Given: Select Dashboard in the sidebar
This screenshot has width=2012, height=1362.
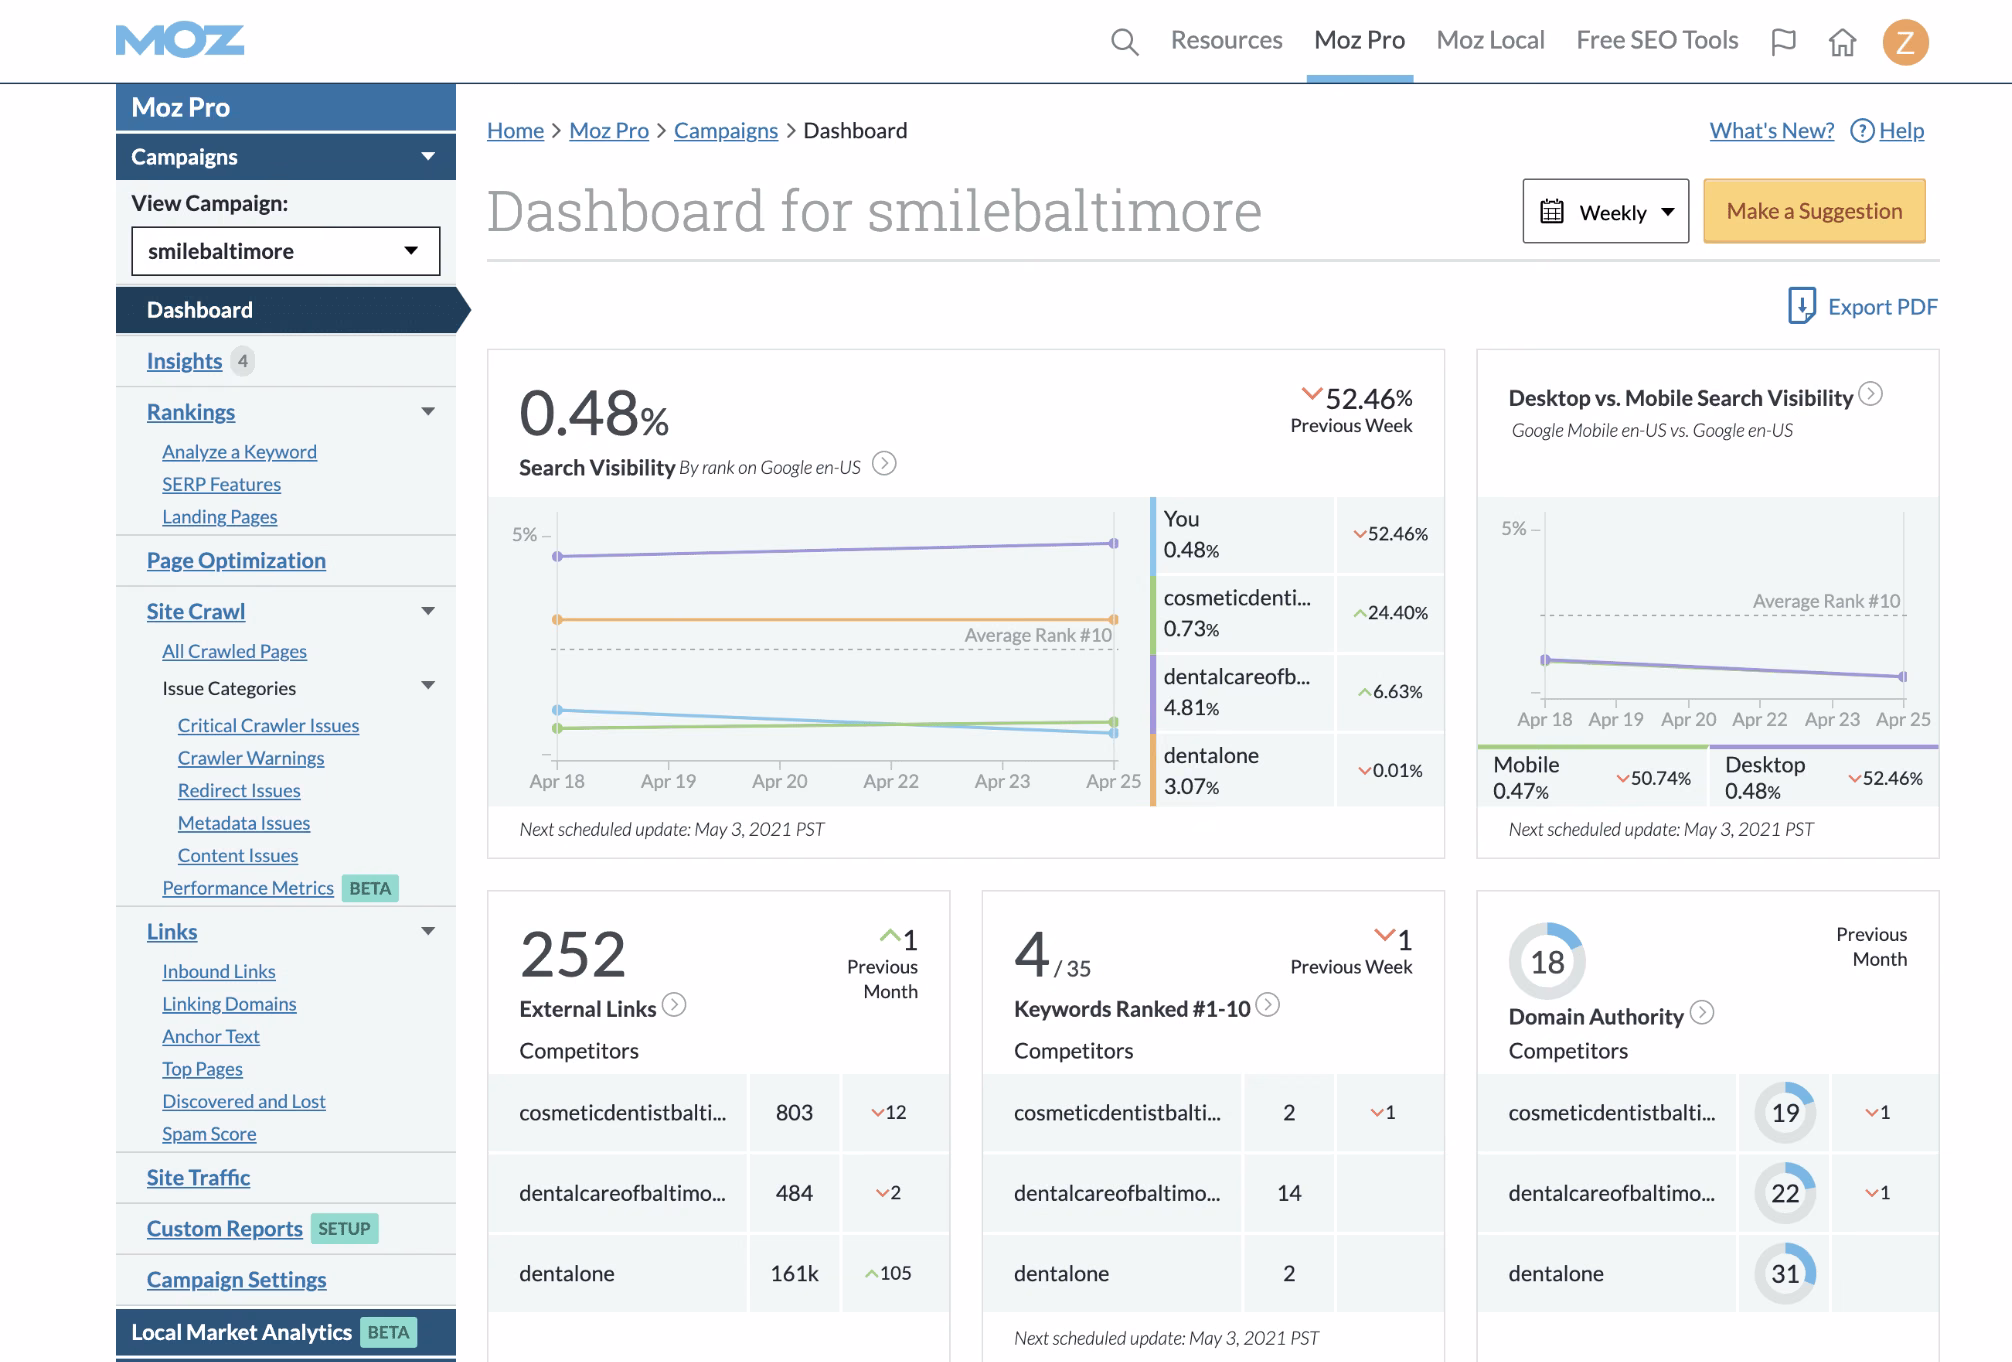Looking at the screenshot, I should tap(286, 310).
